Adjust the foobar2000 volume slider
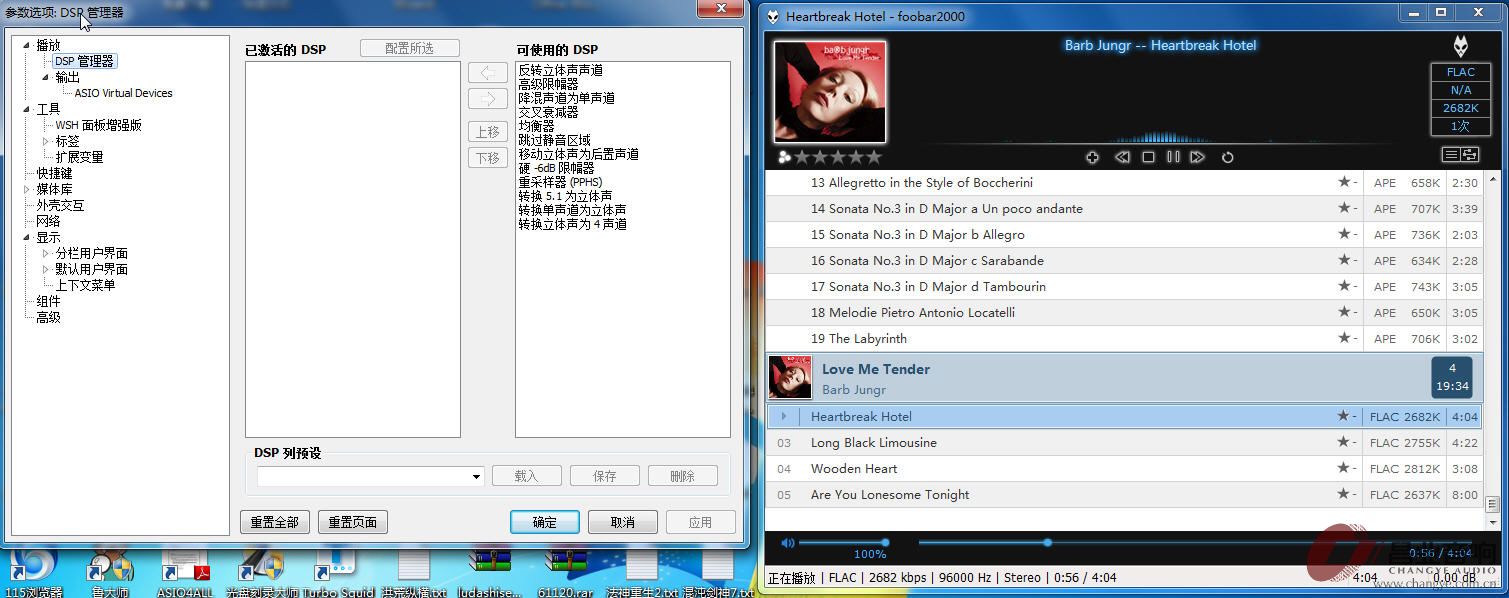Image resolution: width=1509 pixels, height=598 pixels. point(841,543)
